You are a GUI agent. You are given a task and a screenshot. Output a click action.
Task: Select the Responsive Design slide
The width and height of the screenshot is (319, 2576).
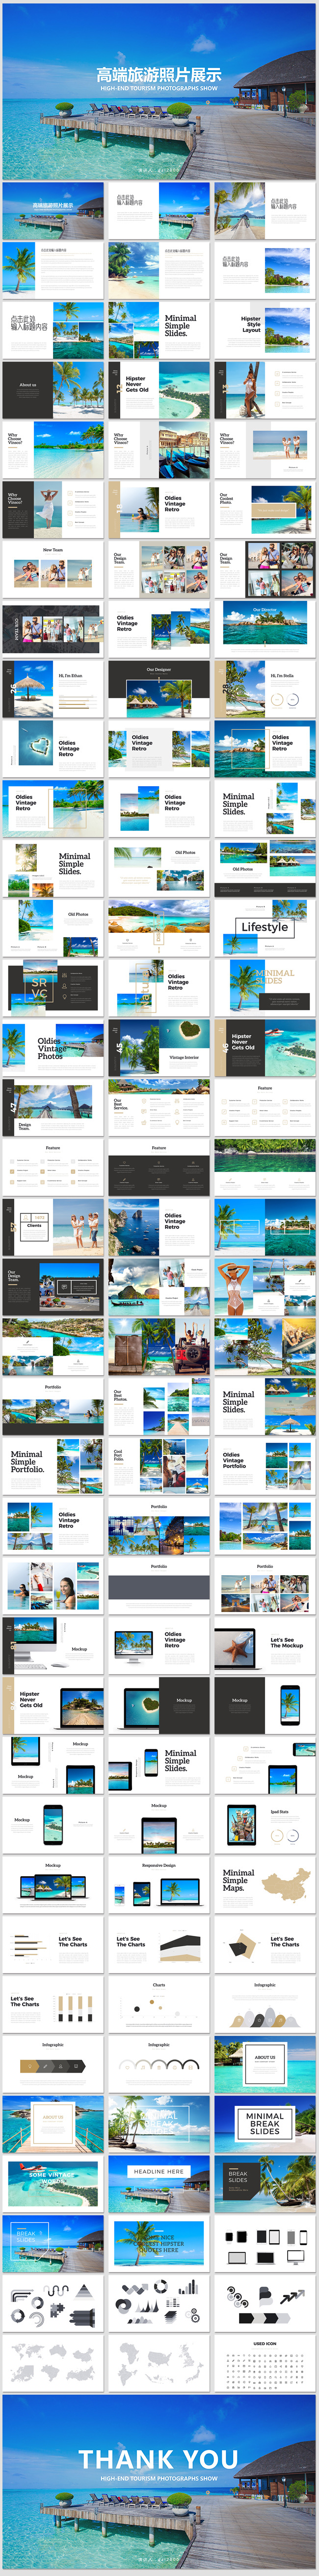(159, 1886)
